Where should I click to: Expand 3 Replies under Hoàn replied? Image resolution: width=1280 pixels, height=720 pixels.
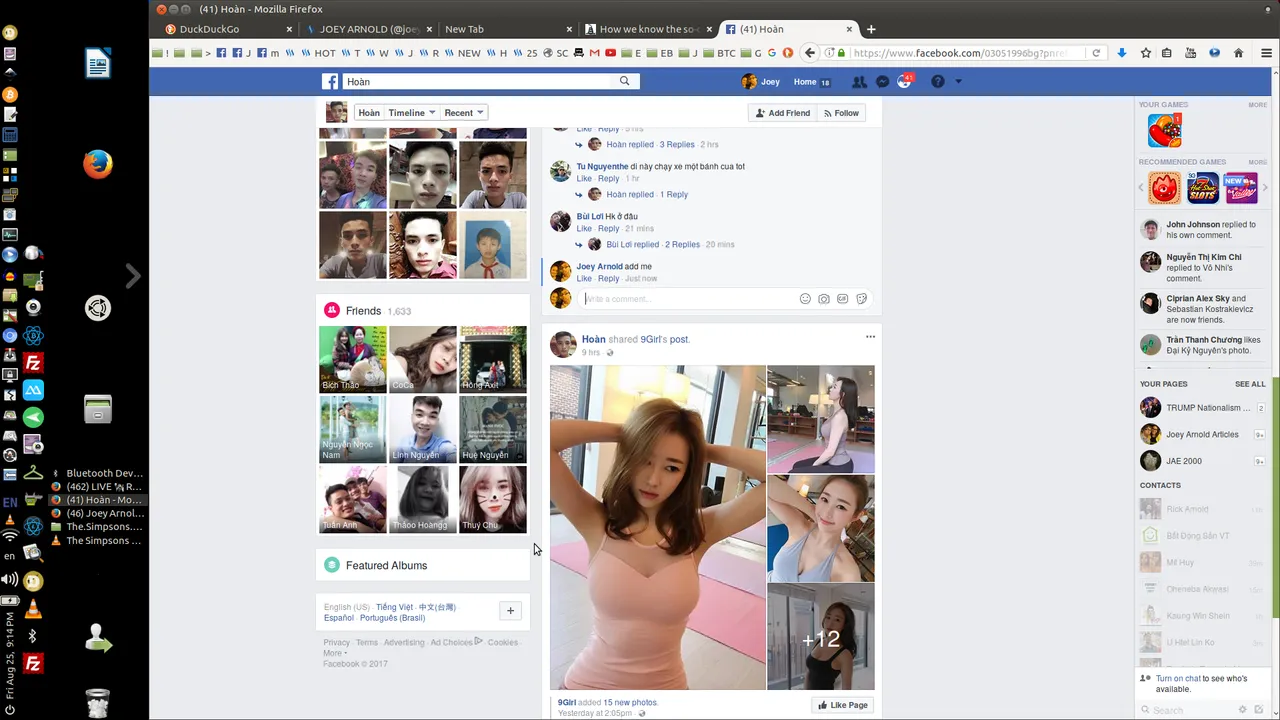tap(677, 145)
